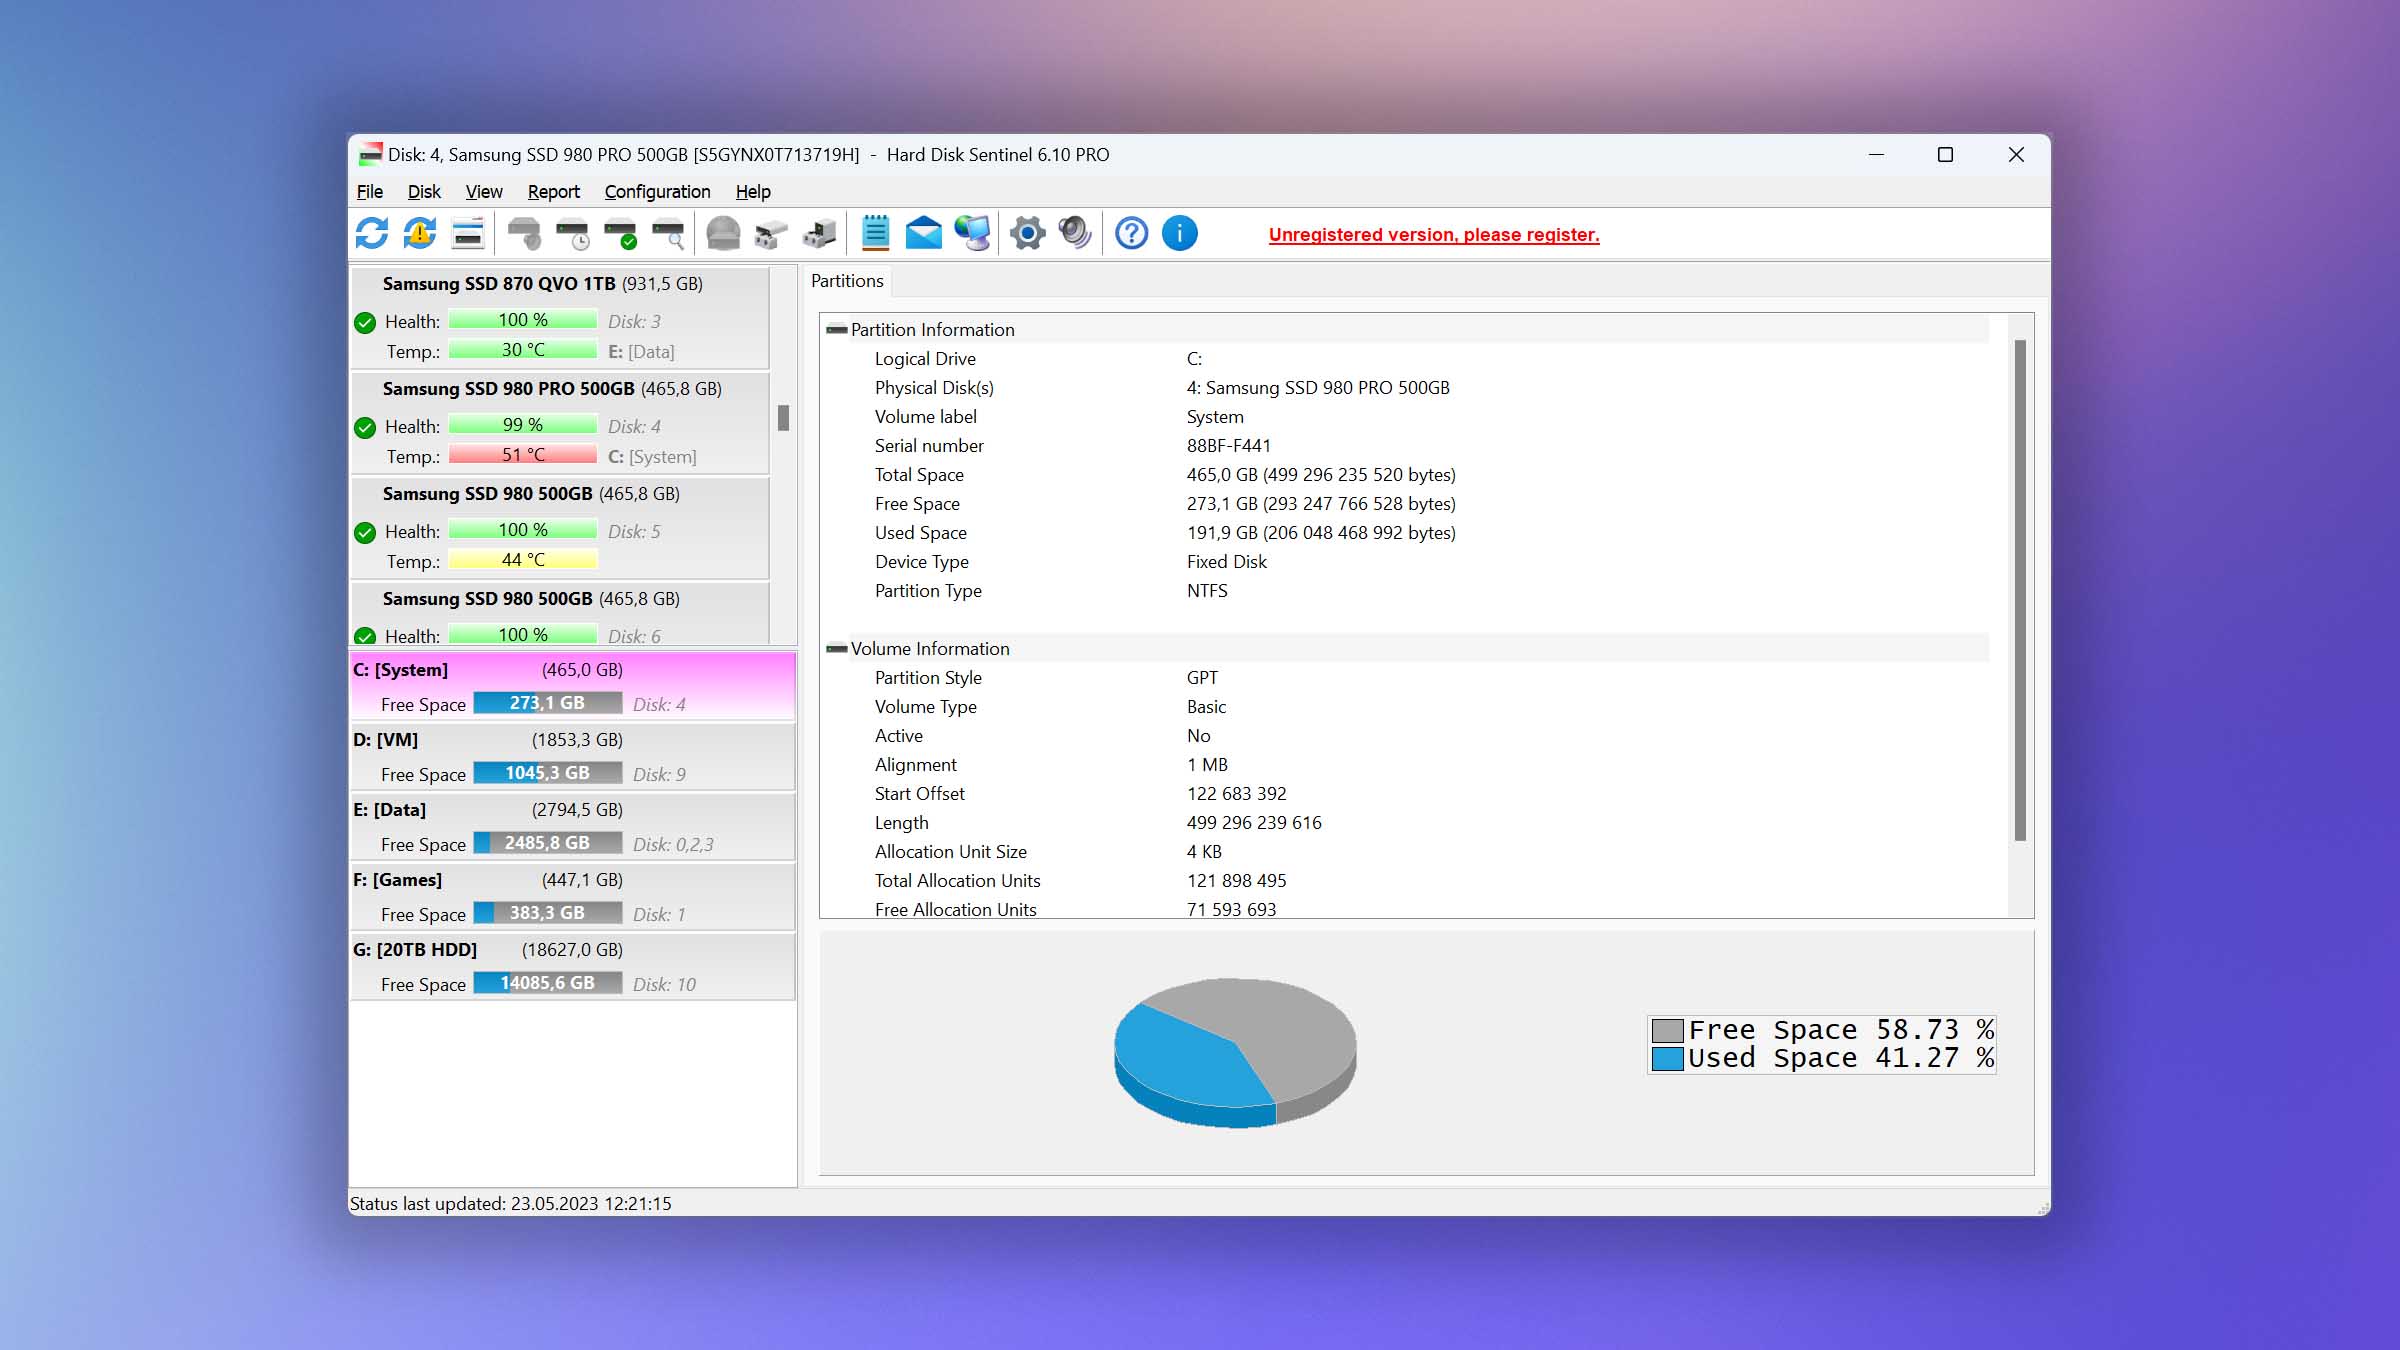Screen dimensions: 2400x1350
Task: Click the blue envelope email icon
Action: 923,234
